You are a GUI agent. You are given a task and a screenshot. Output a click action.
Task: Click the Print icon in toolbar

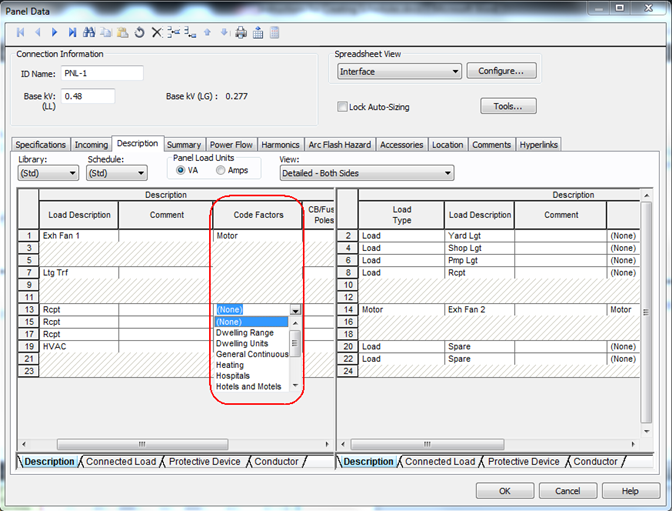(x=241, y=32)
